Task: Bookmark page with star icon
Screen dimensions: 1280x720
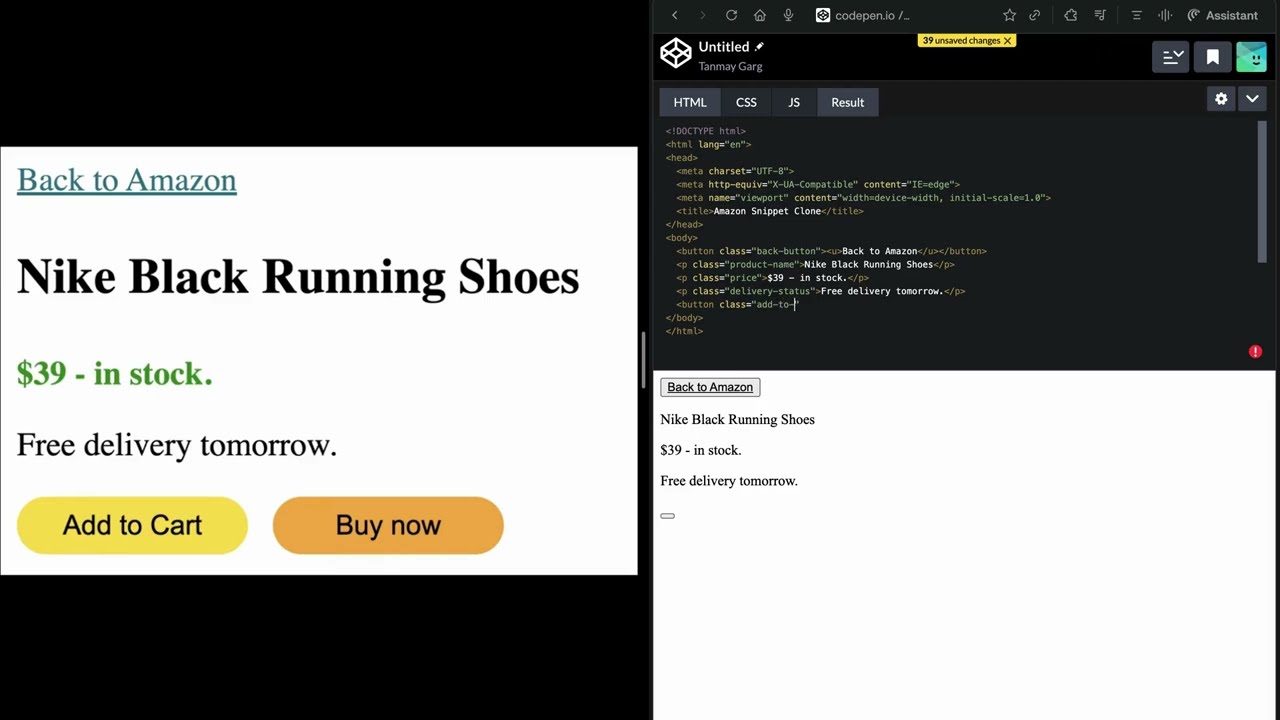Action: [x=1009, y=15]
